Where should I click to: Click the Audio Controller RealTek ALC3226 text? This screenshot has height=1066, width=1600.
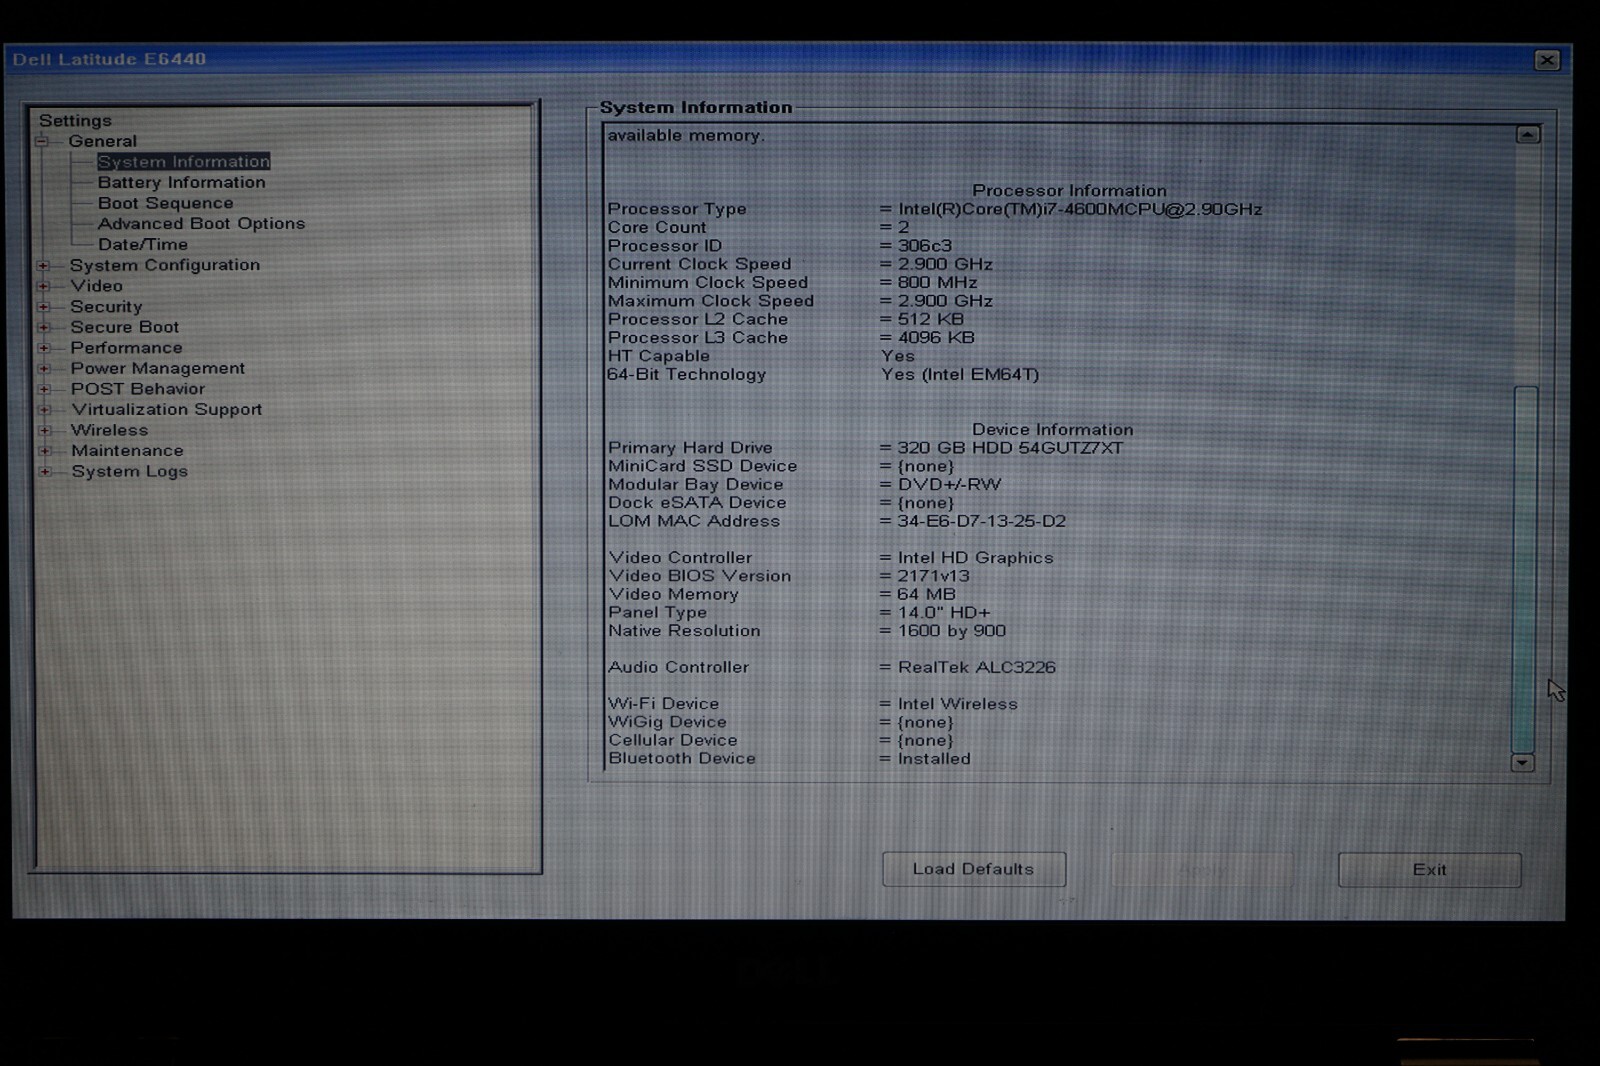(977, 667)
